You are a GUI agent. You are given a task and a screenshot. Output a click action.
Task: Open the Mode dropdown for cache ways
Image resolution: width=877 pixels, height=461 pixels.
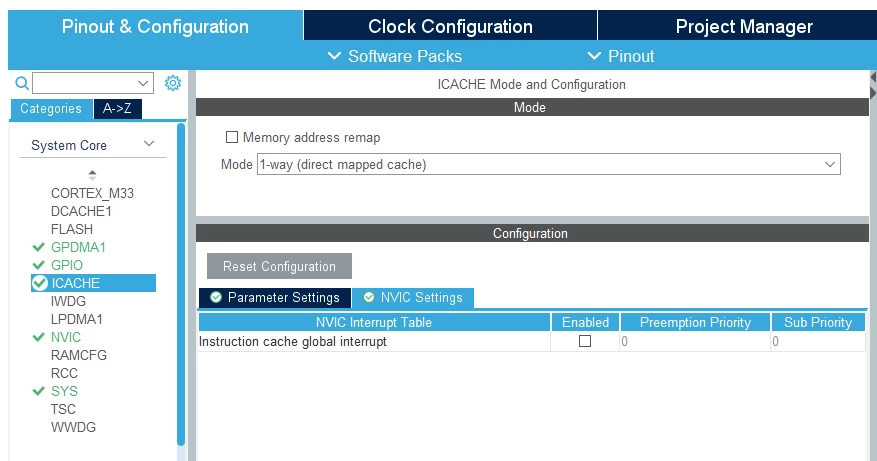tap(549, 164)
